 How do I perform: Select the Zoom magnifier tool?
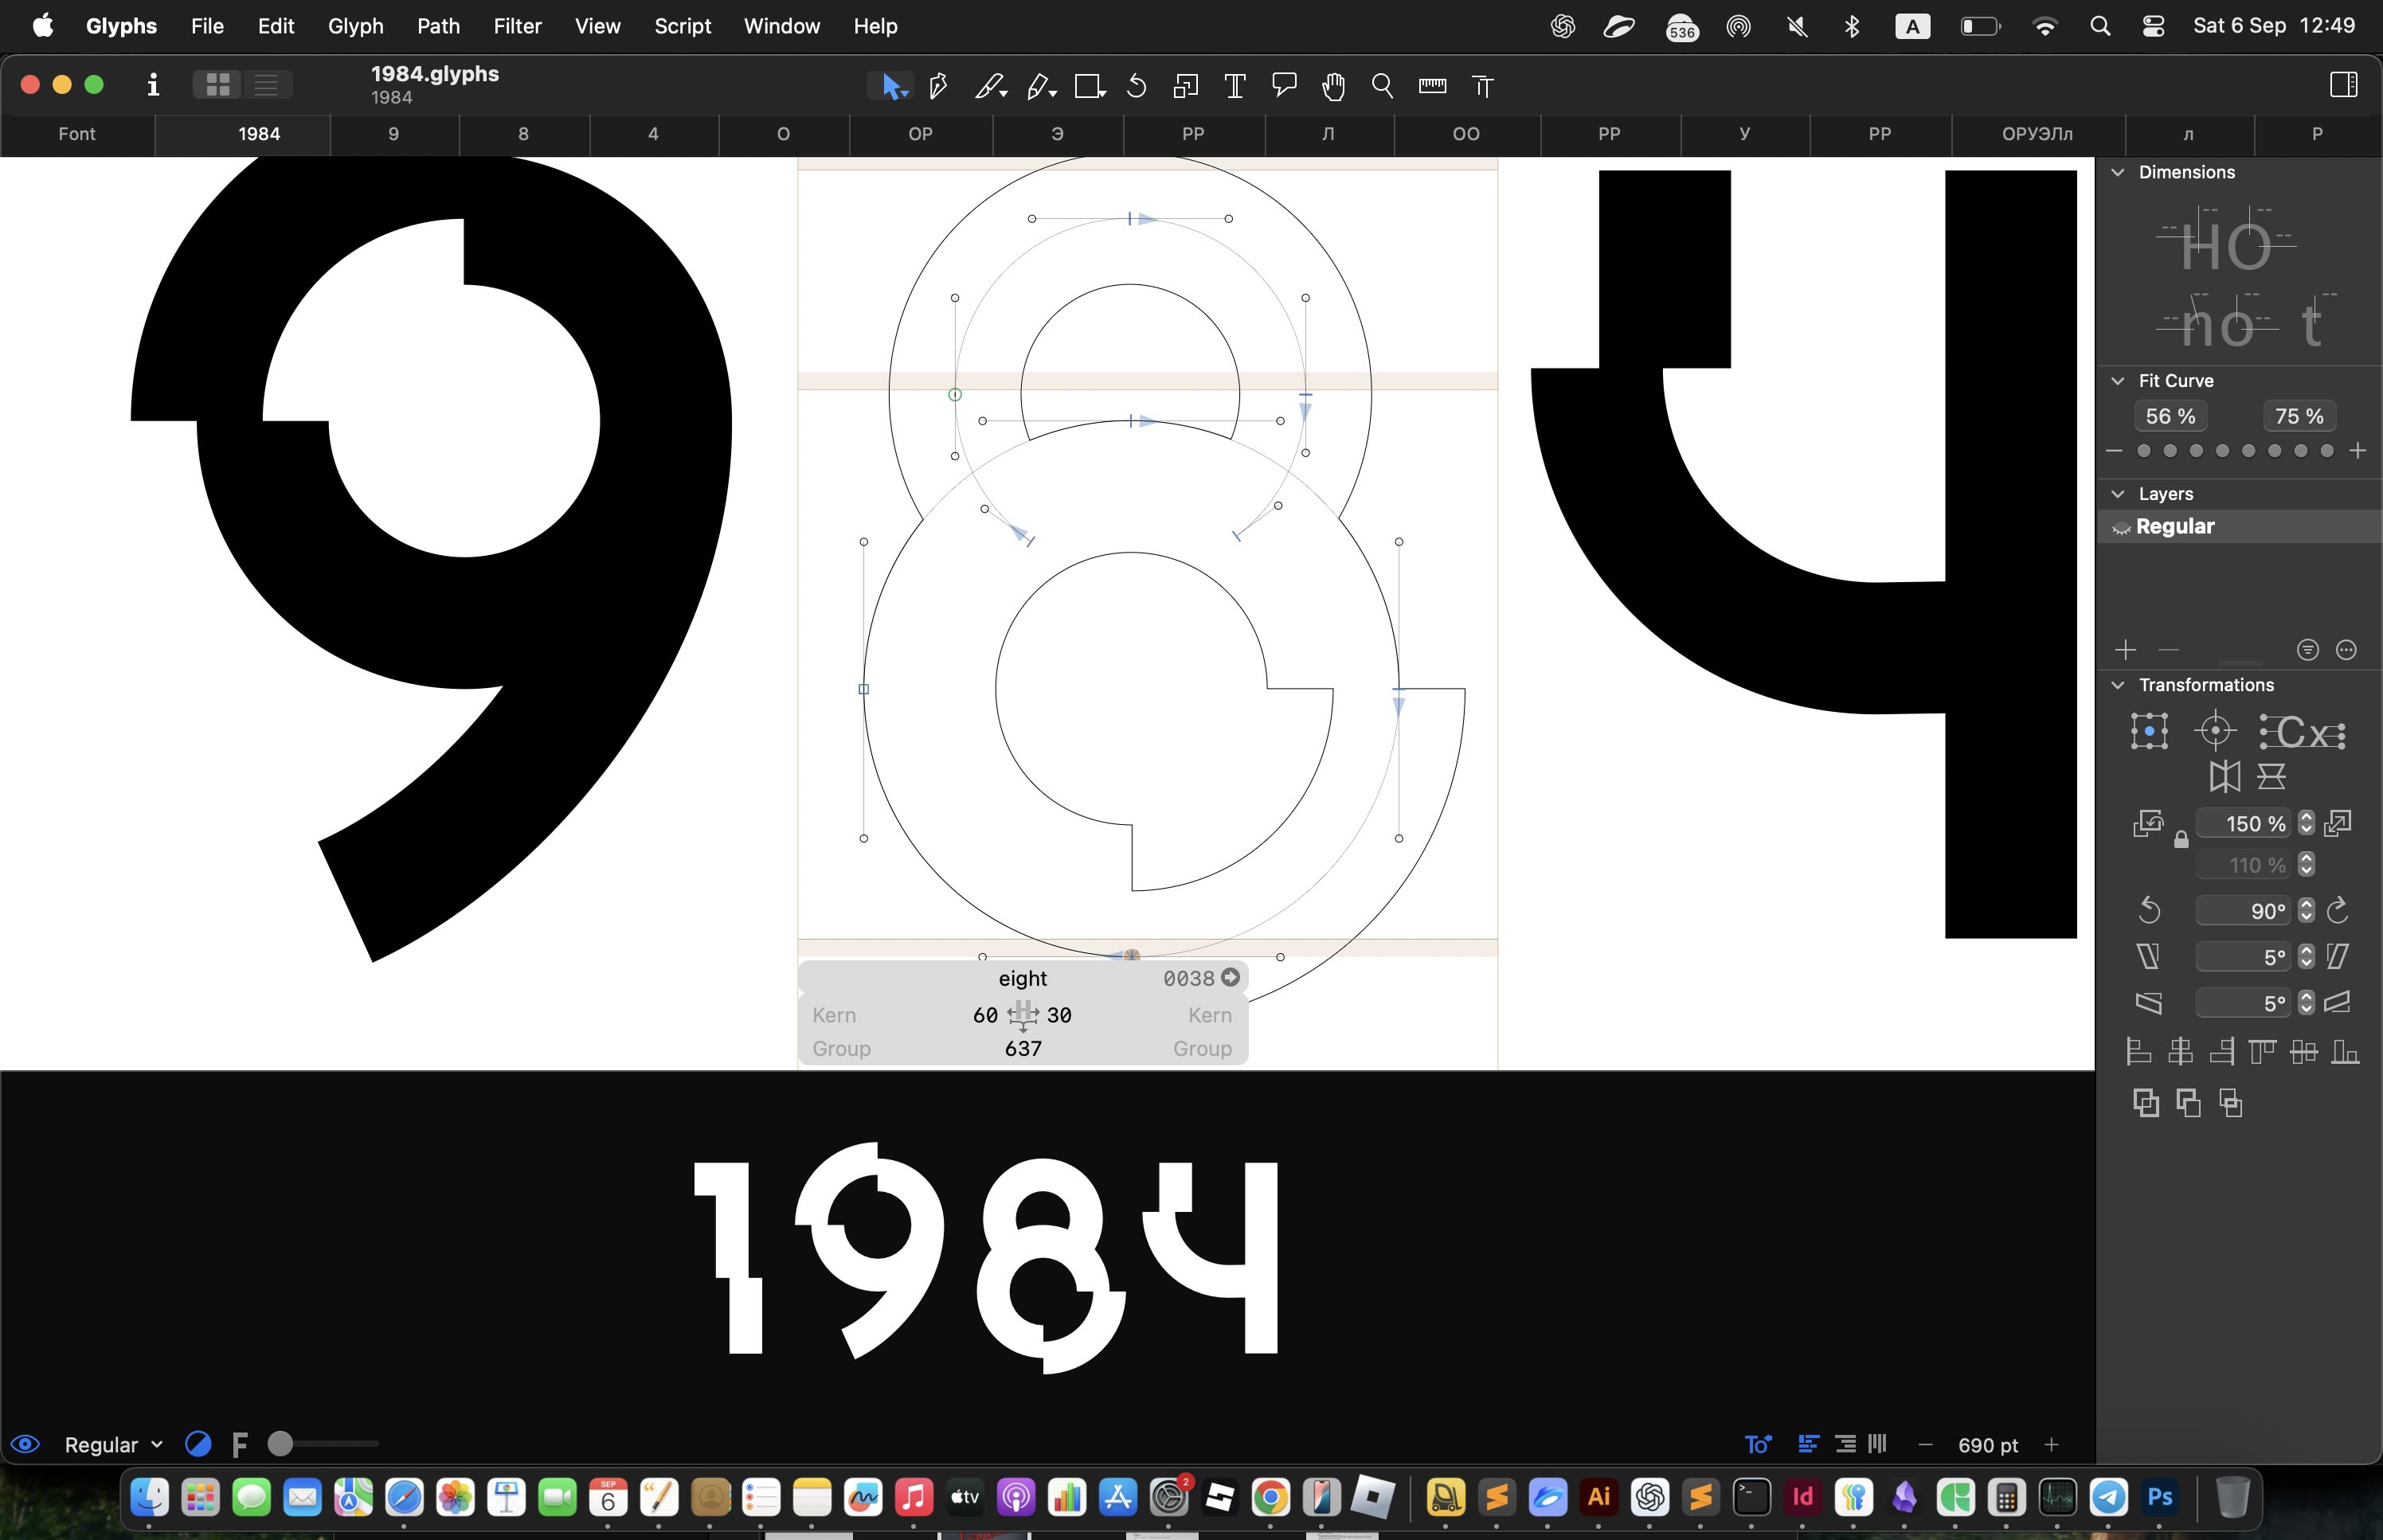click(x=1383, y=86)
